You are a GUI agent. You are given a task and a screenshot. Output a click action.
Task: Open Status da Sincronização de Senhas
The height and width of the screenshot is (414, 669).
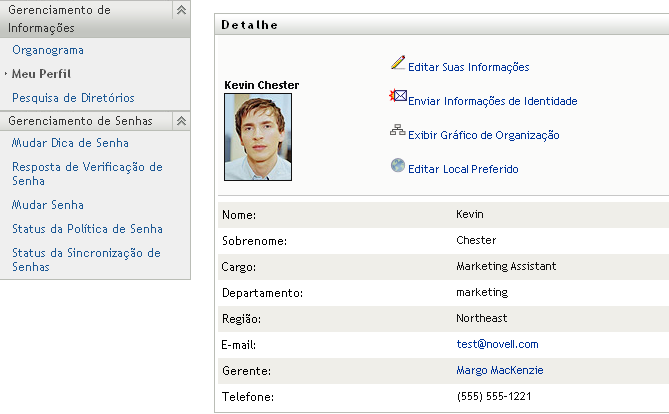coord(86,260)
